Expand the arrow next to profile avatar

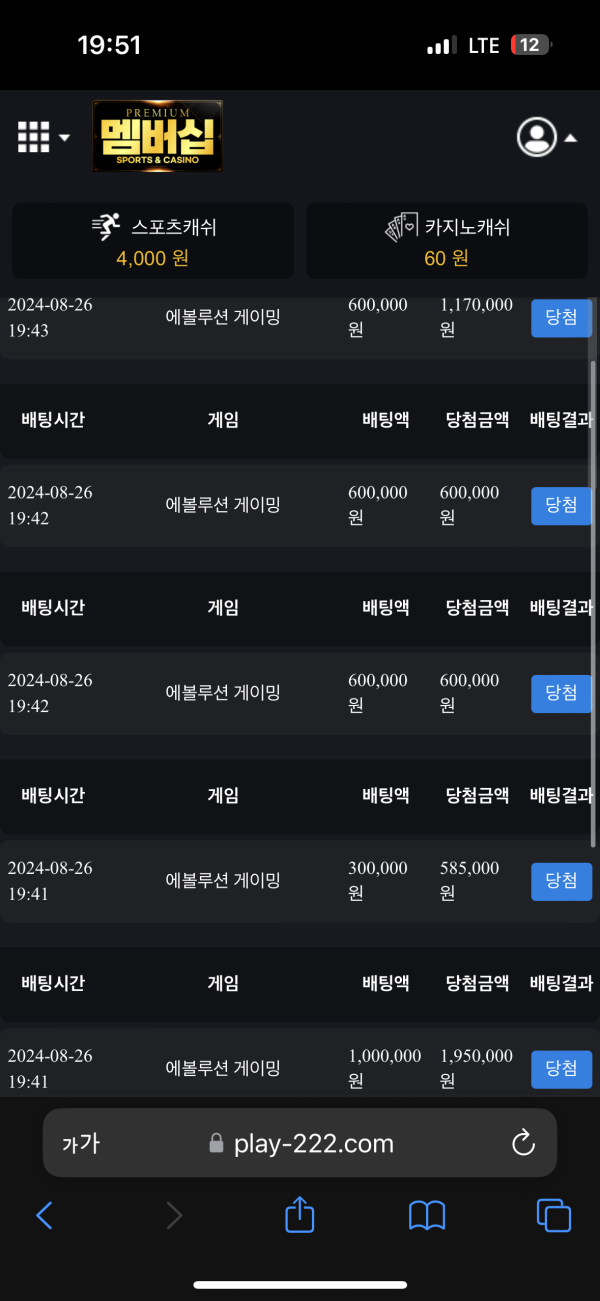coord(571,138)
